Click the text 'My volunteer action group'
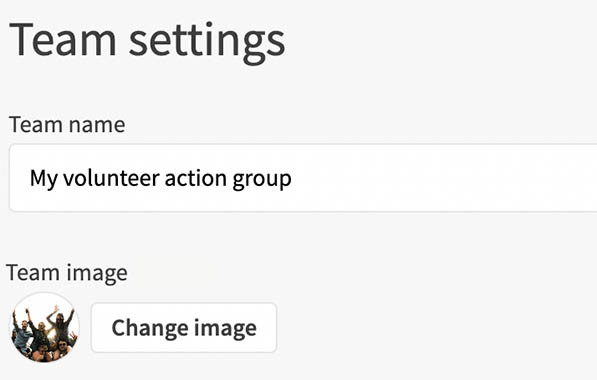The width and height of the screenshot is (597, 380). point(161,179)
